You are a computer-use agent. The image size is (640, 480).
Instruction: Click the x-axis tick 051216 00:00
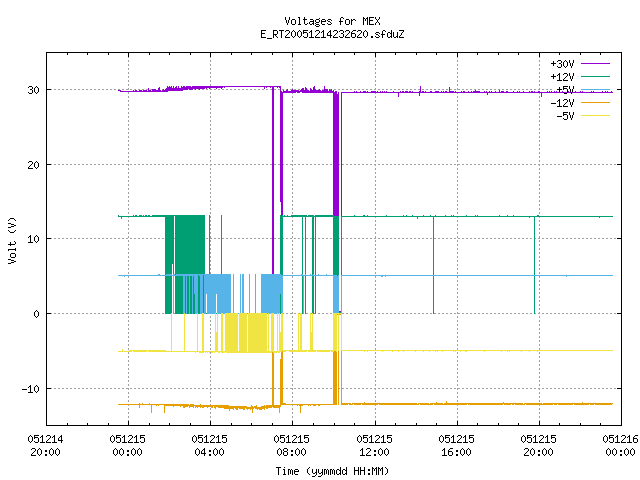pos(620,446)
